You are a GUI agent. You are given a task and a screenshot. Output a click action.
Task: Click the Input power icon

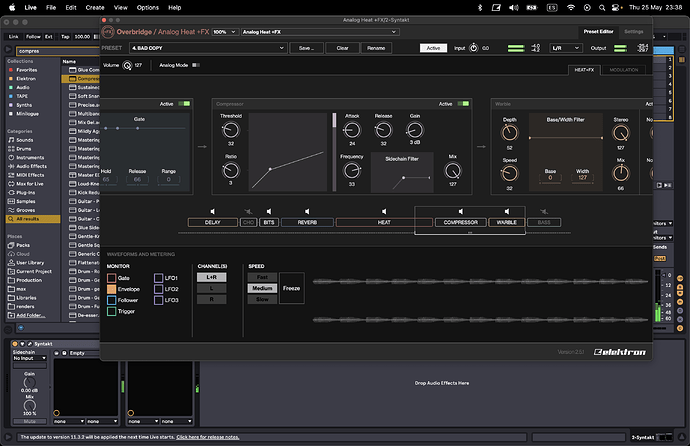[474, 47]
